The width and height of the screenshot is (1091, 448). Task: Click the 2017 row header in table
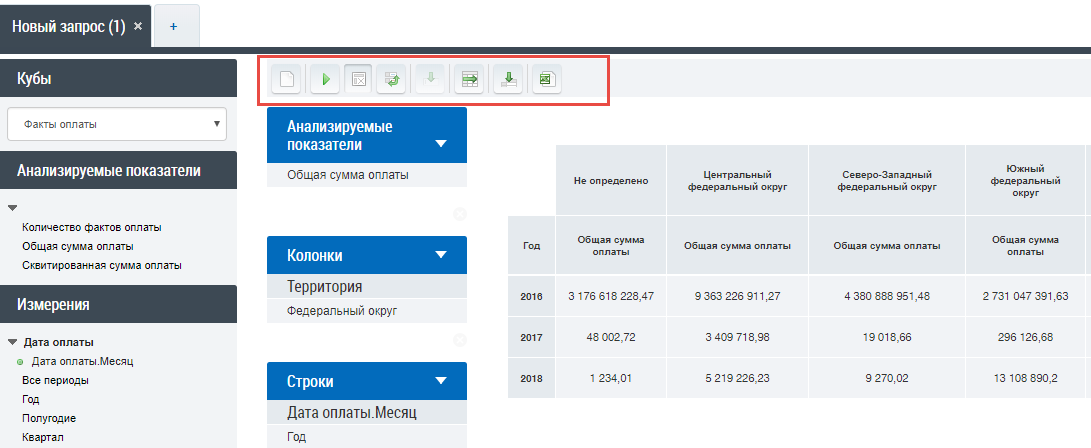coord(531,337)
